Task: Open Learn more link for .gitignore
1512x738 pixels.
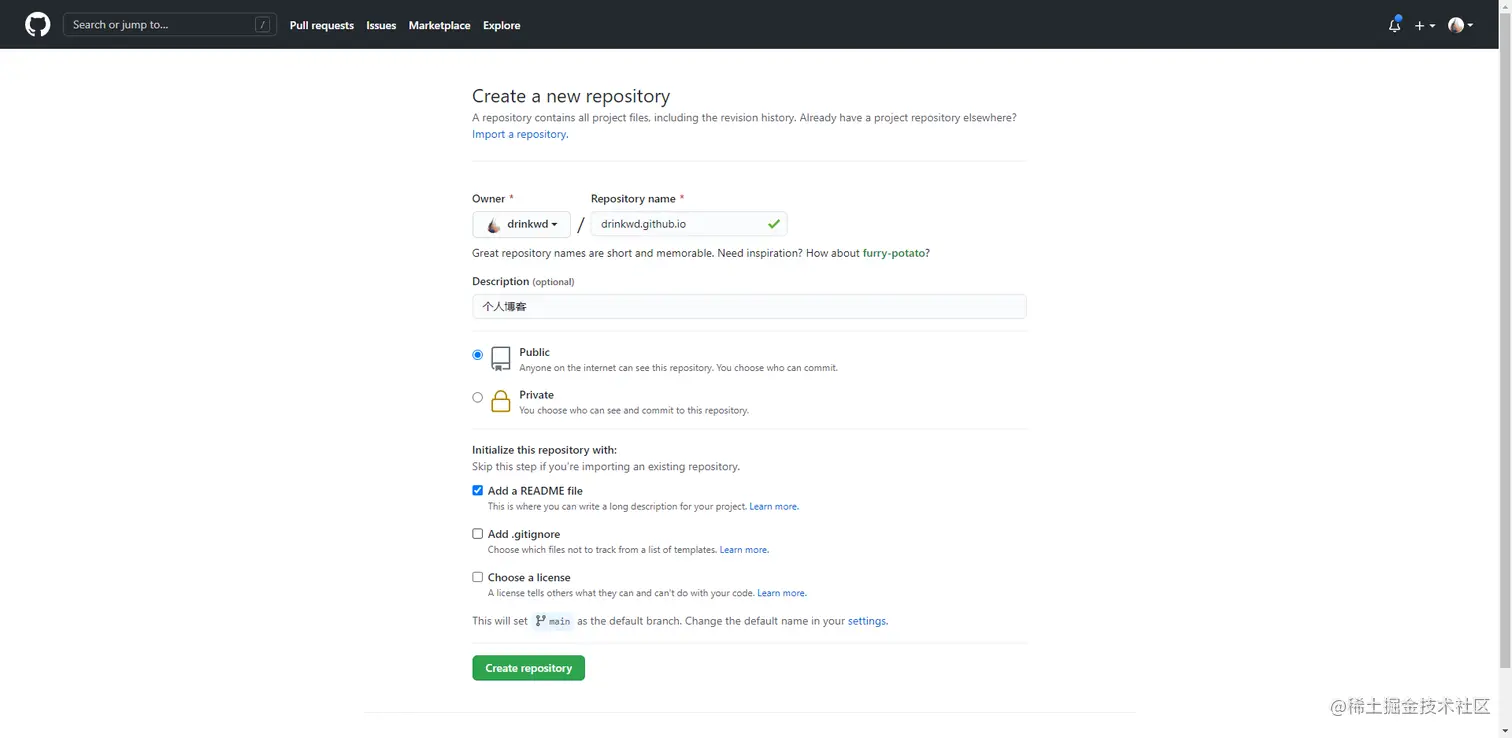Action: (743, 550)
